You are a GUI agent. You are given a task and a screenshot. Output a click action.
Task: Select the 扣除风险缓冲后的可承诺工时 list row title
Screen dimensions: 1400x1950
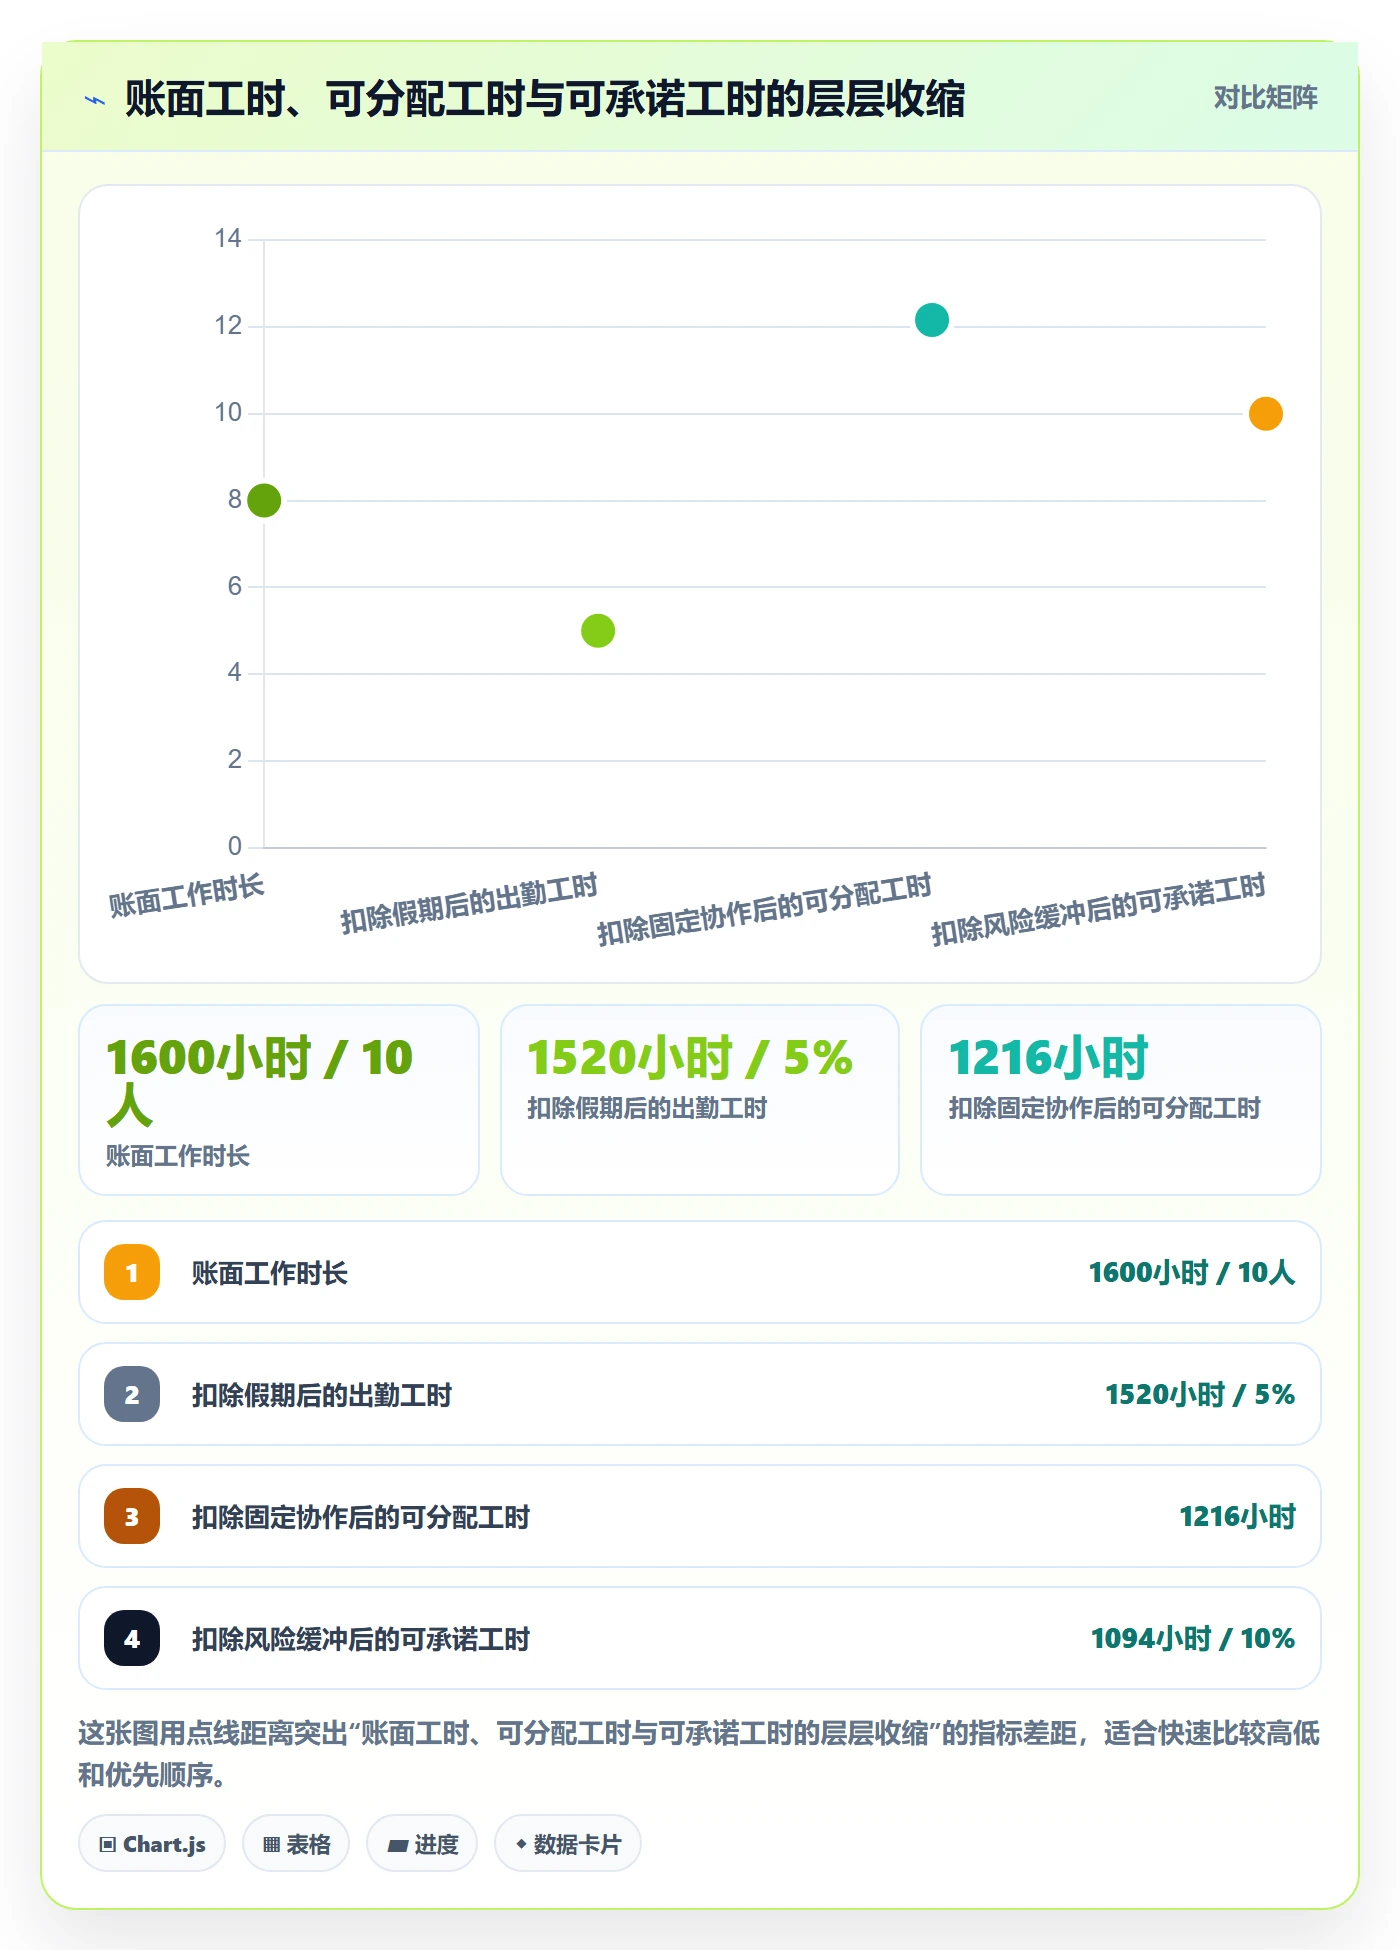tap(361, 1639)
